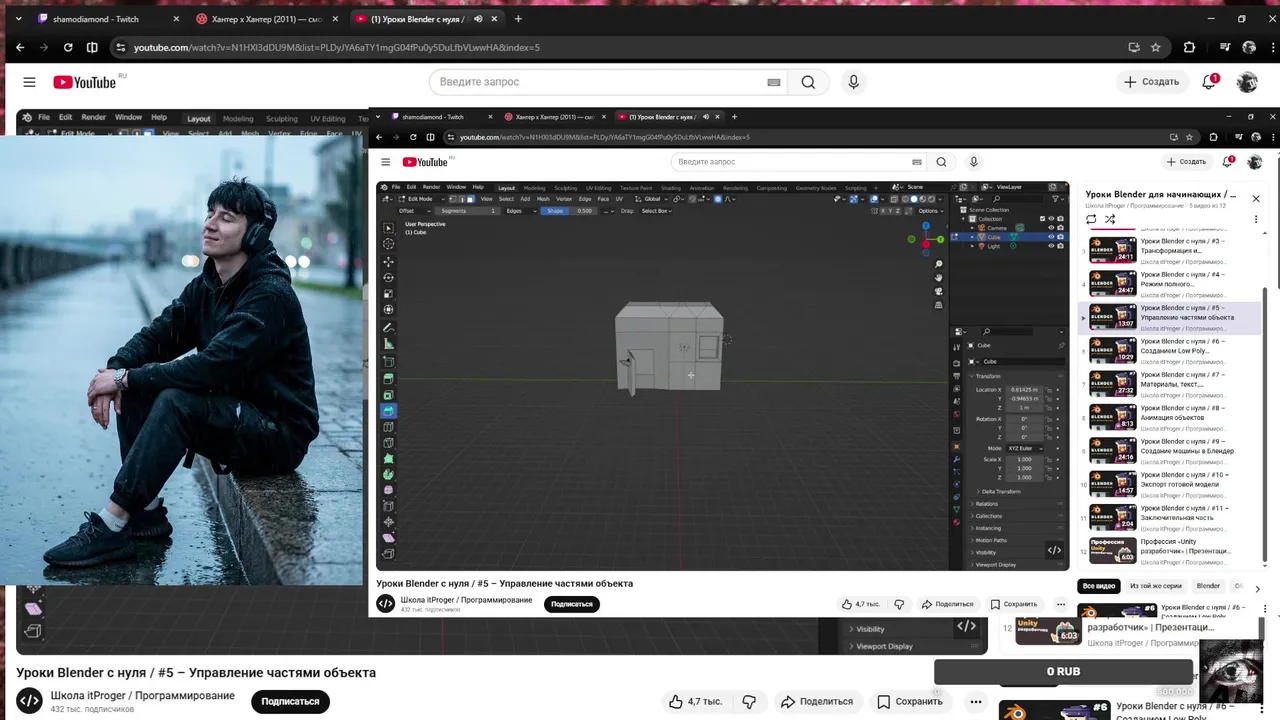Switch to the Хантер х Хантер browser tab
Screen dimensions: 1280x720
coord(268,19)
